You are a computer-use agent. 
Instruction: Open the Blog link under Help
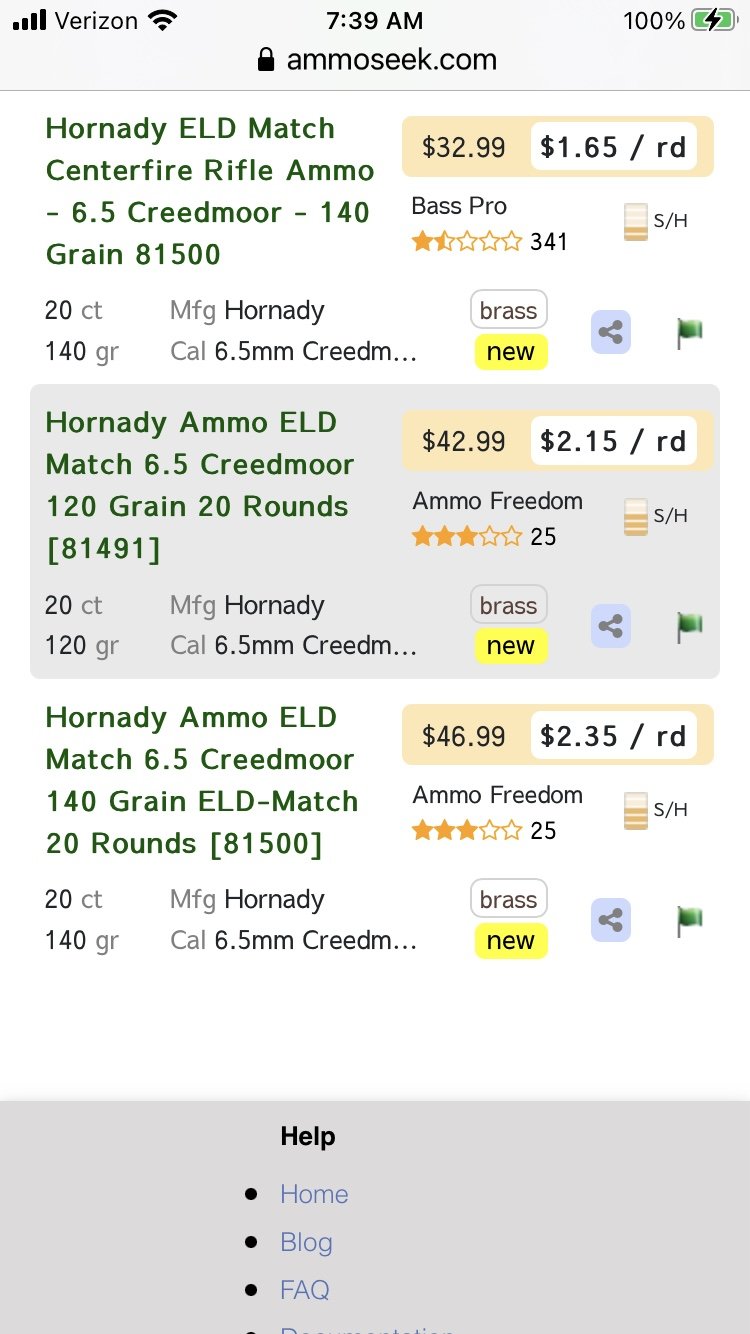coord(306,1242)
